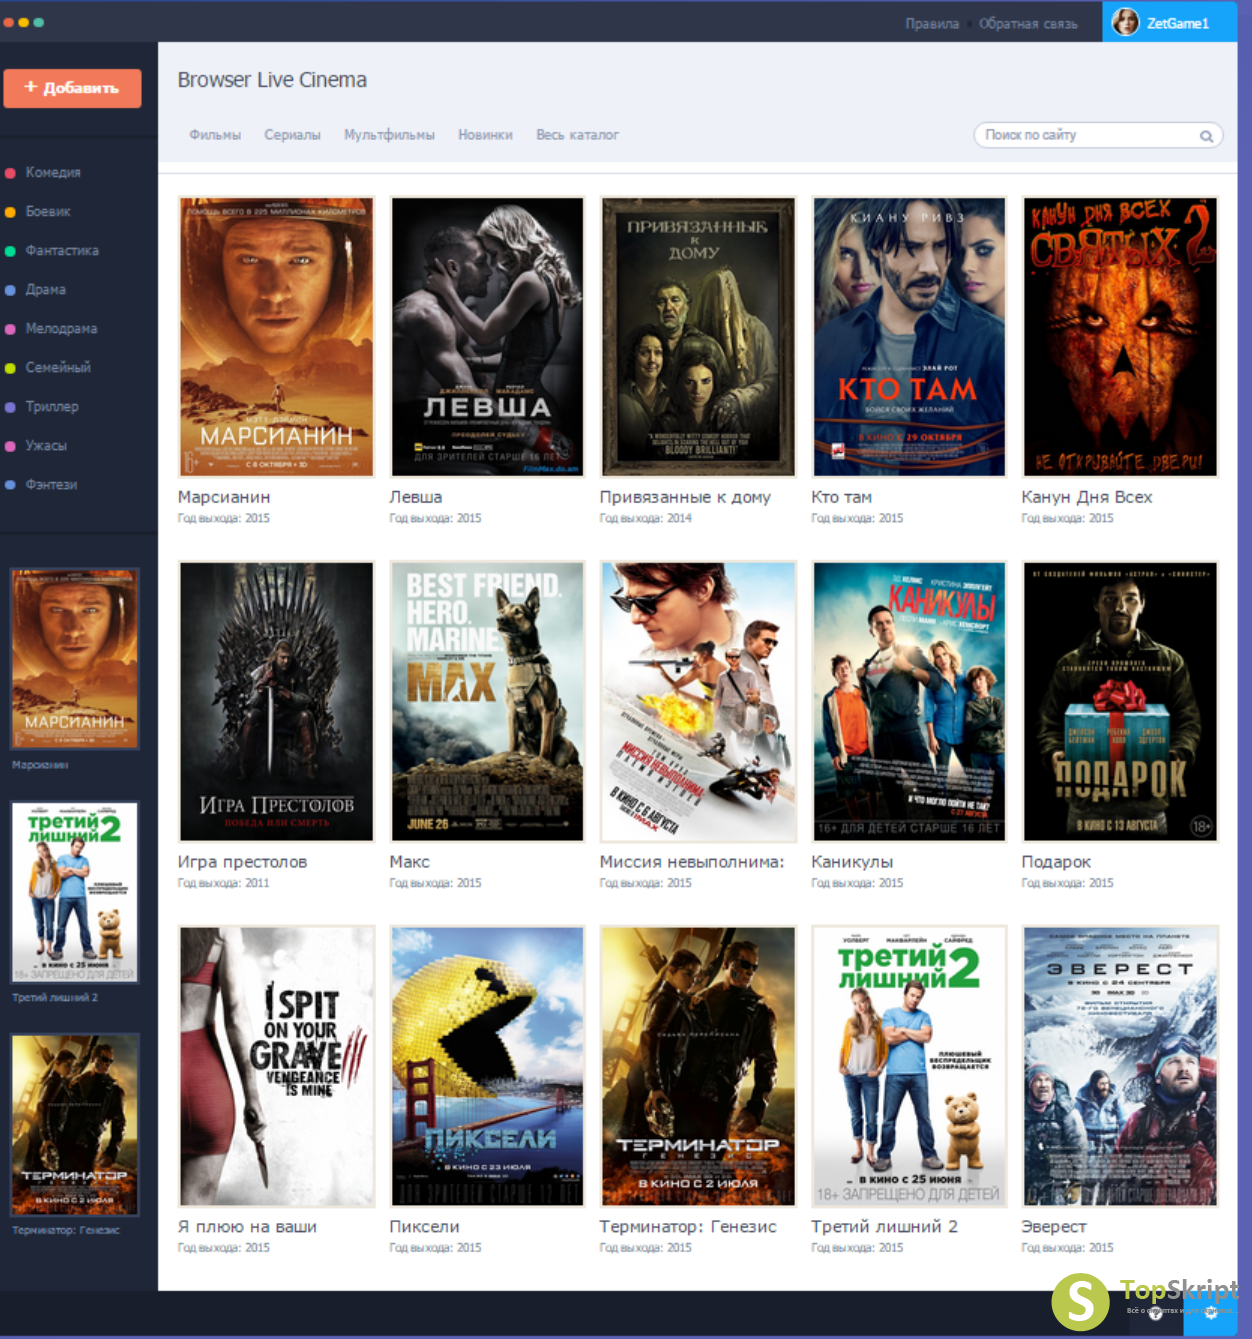Open the Макс movie poster
The height and width of the screenshot is (1339, 1252).
coord(487,701)
